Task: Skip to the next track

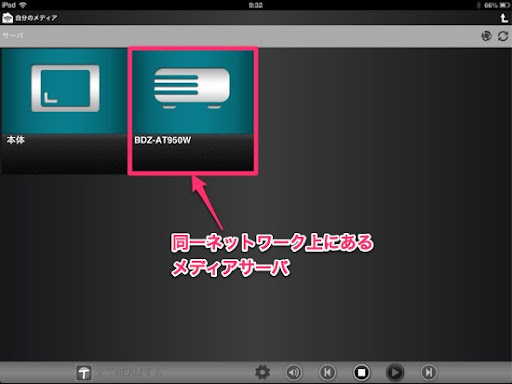Action: tap(429, 372)
